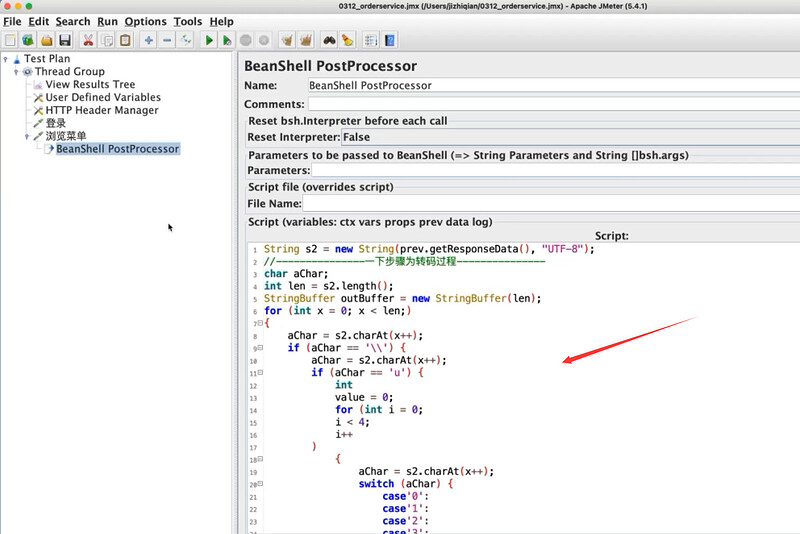Screen dimensions: 800x534
Task: Click the Comments input field
Action: 554,104
